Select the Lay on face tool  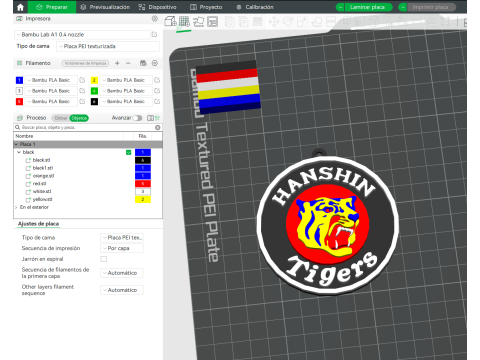pyautogui.click(x=316, y=22)
